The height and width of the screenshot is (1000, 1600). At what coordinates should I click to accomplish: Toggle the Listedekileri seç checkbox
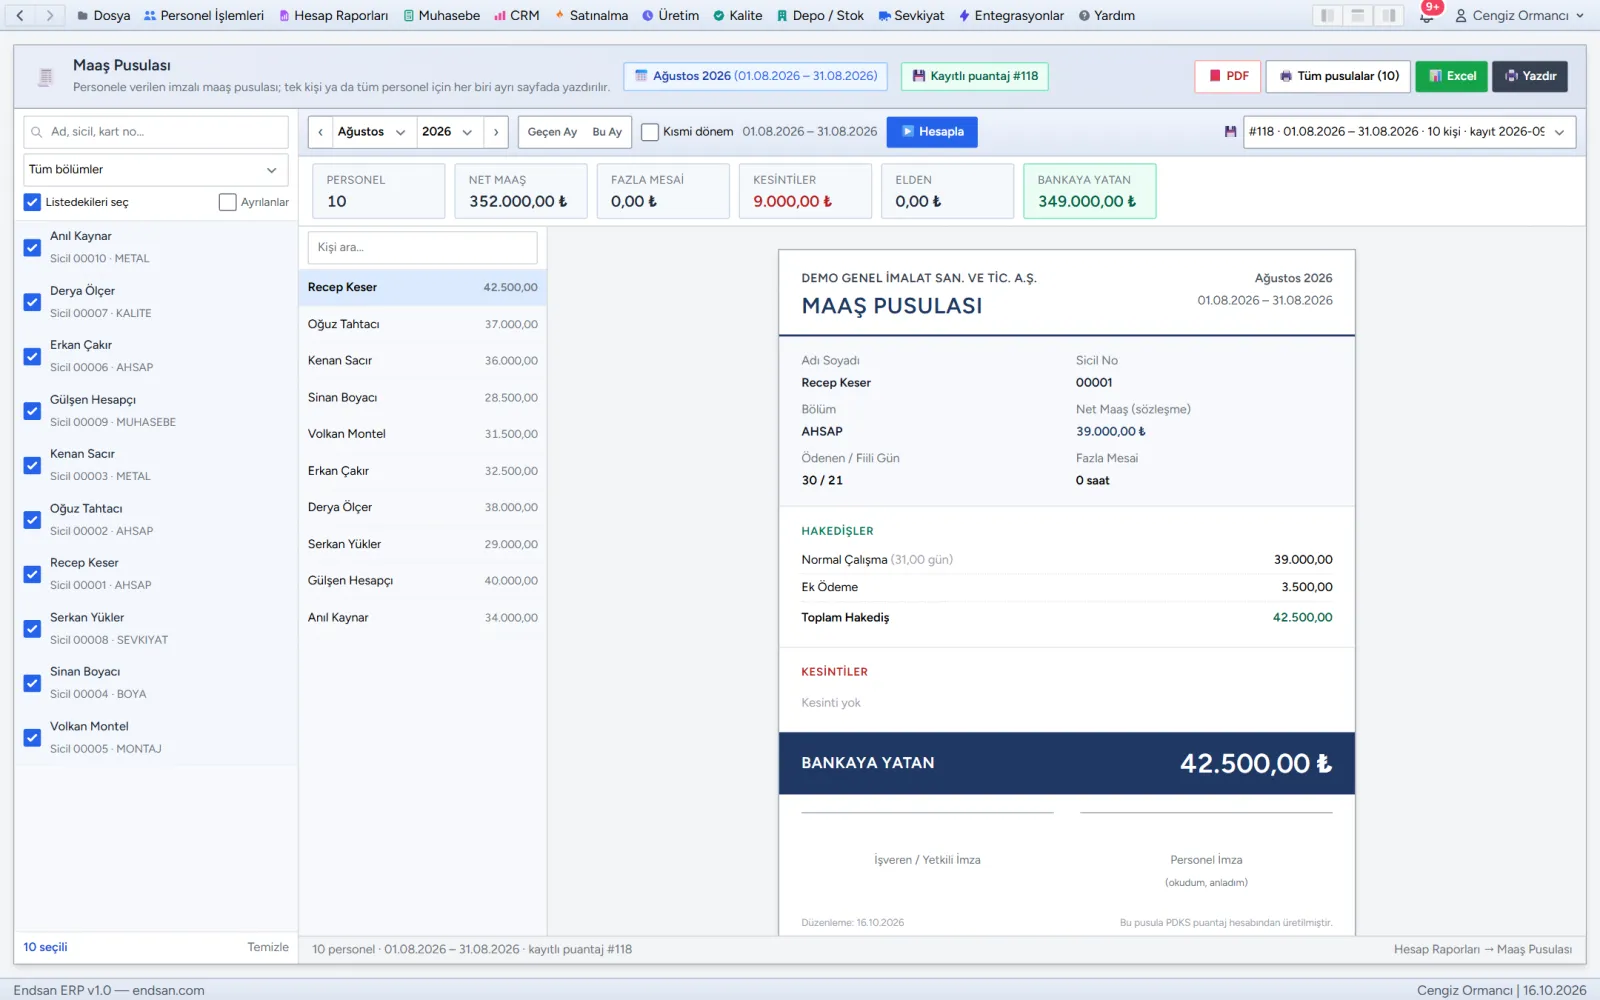pyautogui.click(x=32, y=202)
